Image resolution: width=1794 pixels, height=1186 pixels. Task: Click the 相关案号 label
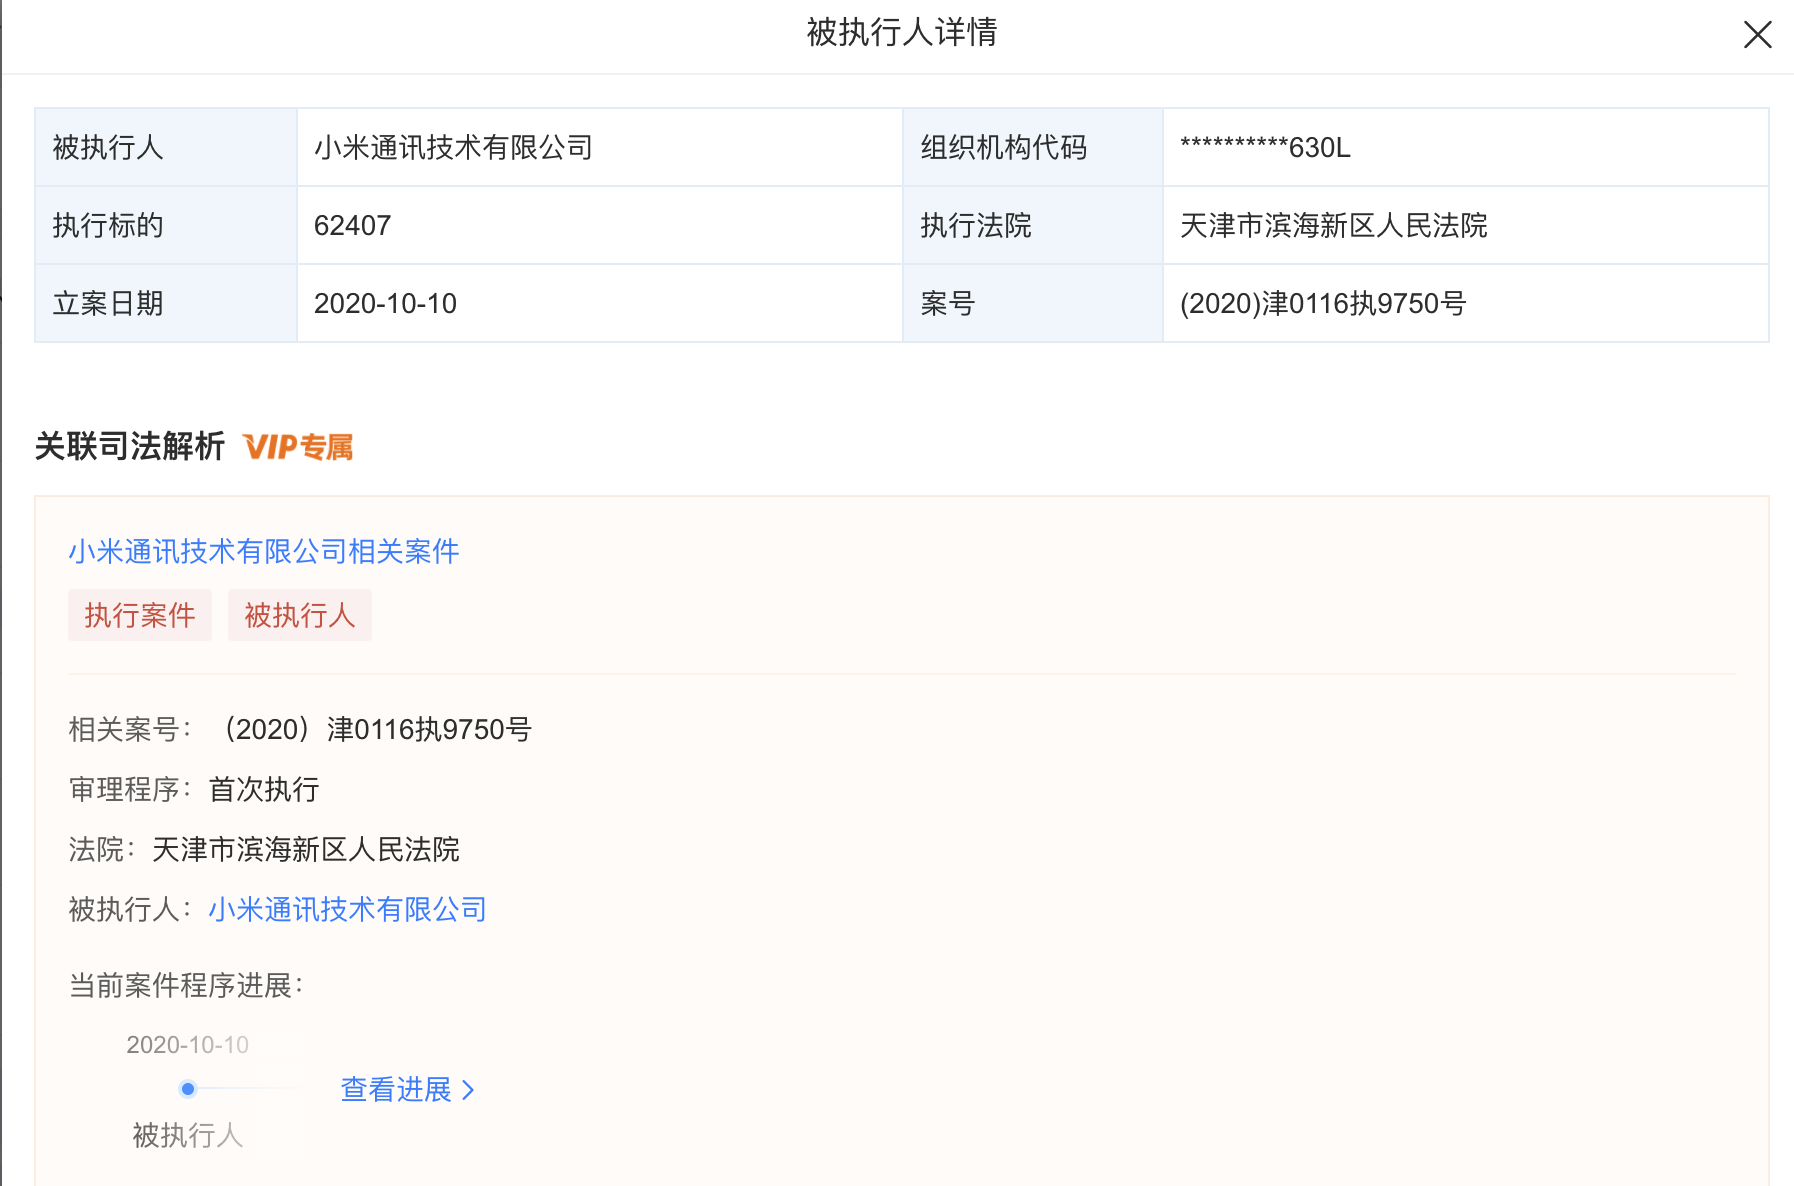(x=130, y=729)
